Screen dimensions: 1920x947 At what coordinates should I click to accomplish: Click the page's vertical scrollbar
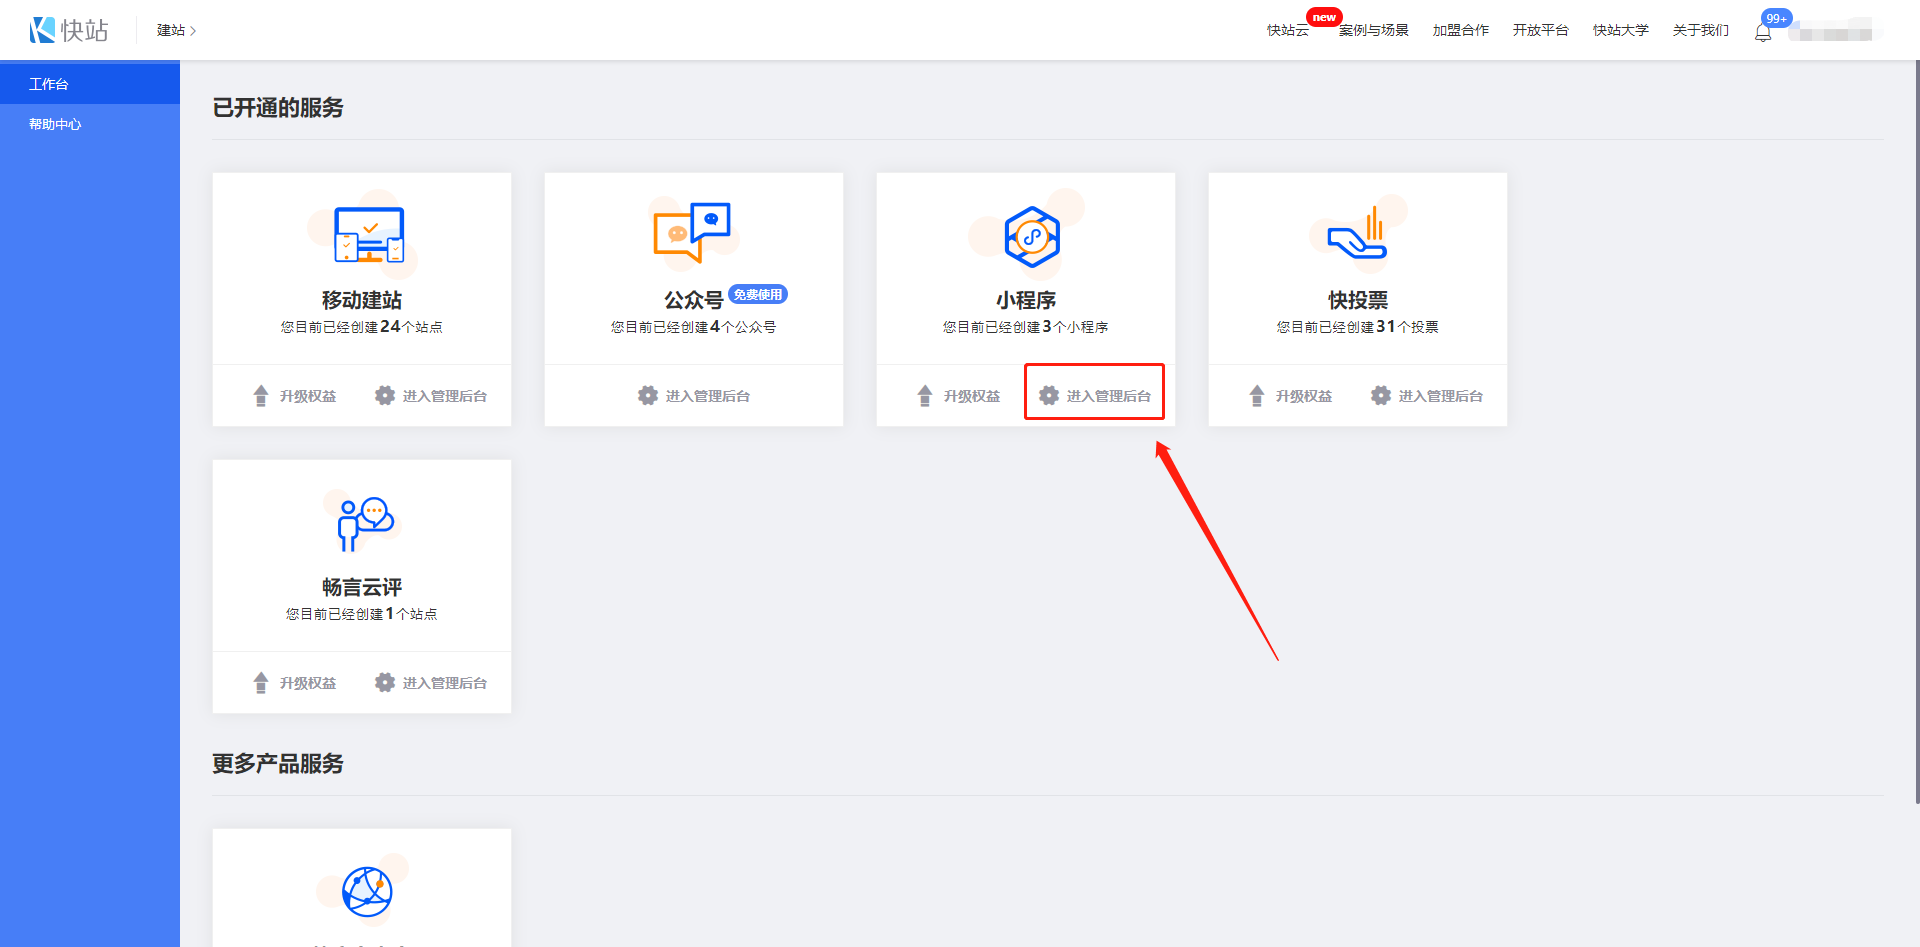[x=1915, y=430]
